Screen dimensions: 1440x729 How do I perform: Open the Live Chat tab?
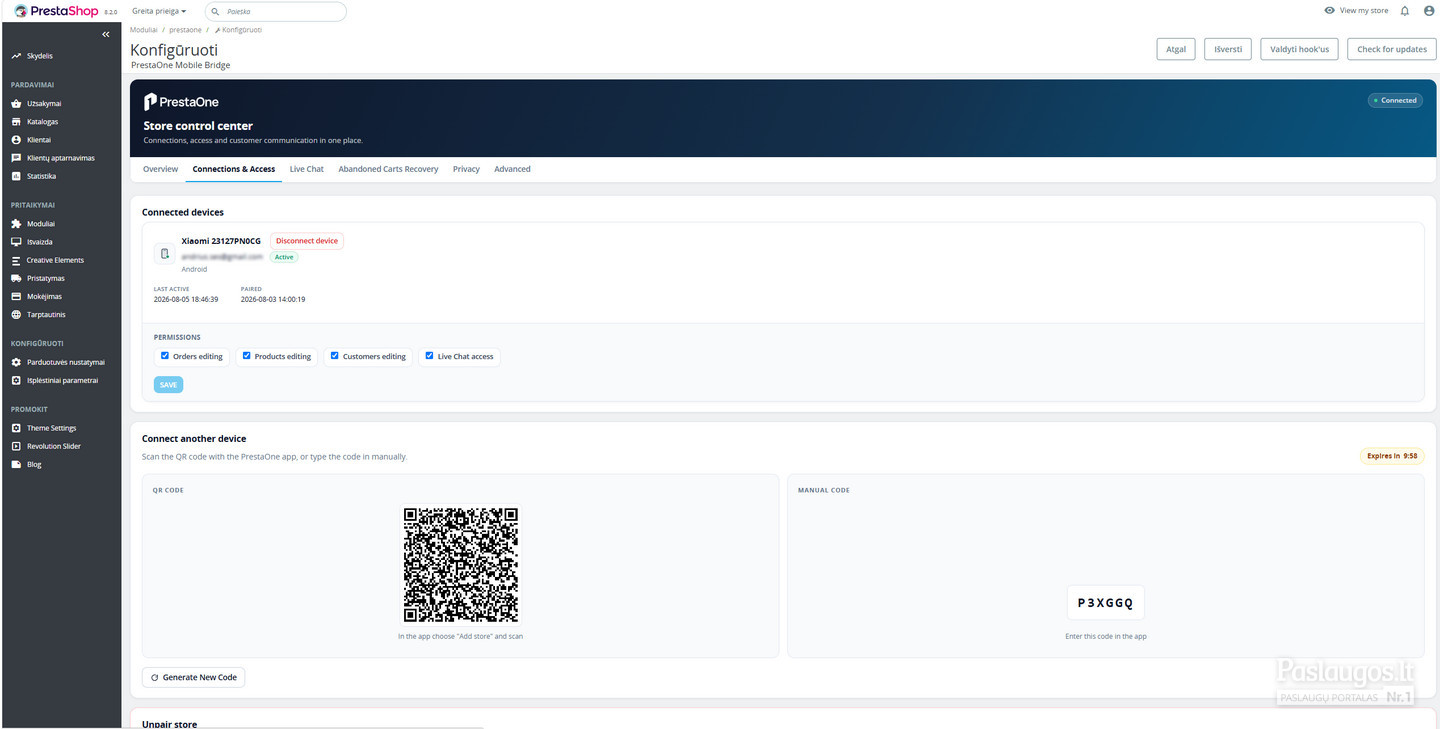(x=307, y=169)
